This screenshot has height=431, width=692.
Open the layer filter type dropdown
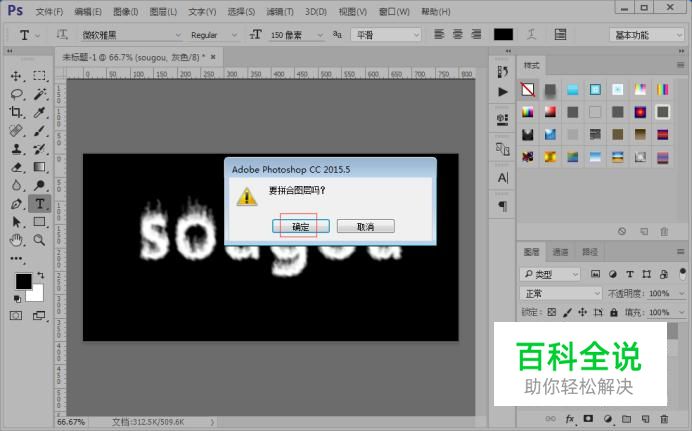coord(550,274)
